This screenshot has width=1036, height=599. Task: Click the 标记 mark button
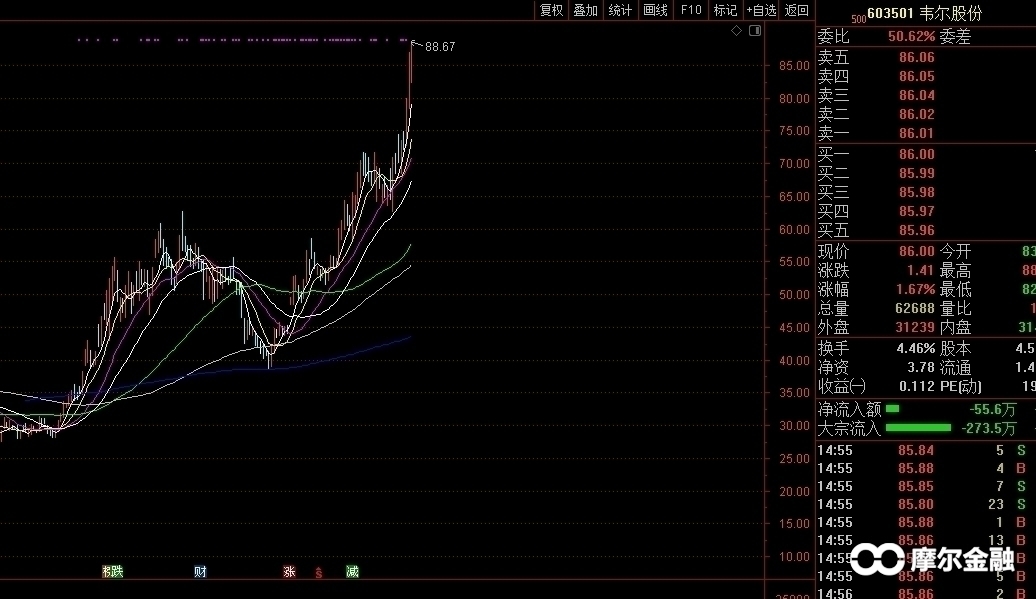pos(725,10)
